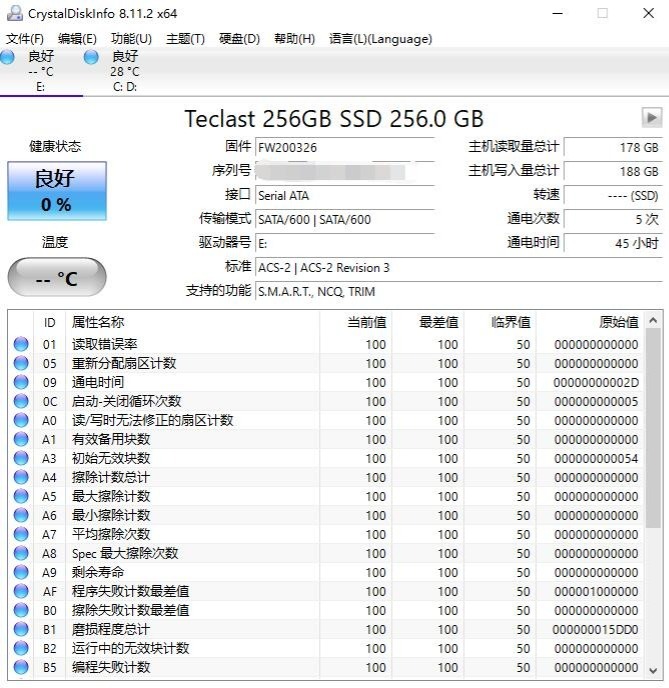
Task: Select the C: D: drive status orb
Action: point(91,58)
